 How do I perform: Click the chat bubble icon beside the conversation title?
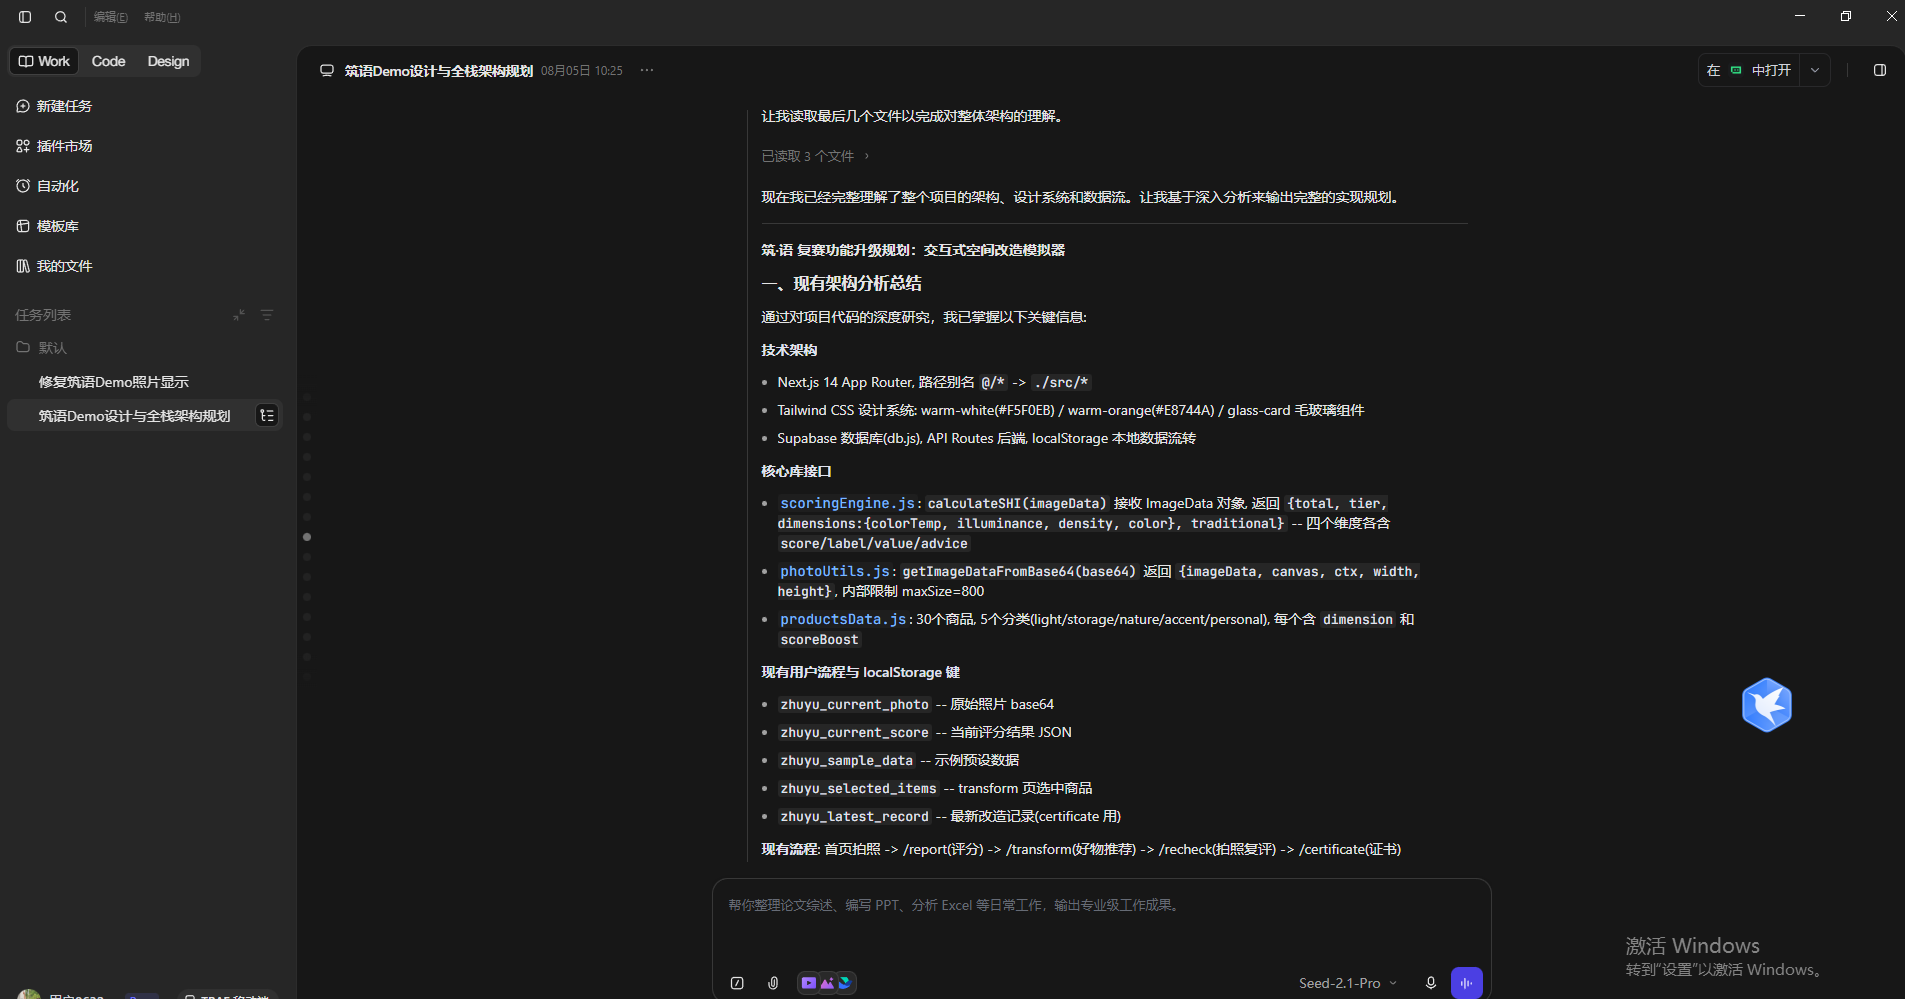(x=327, y=71)
